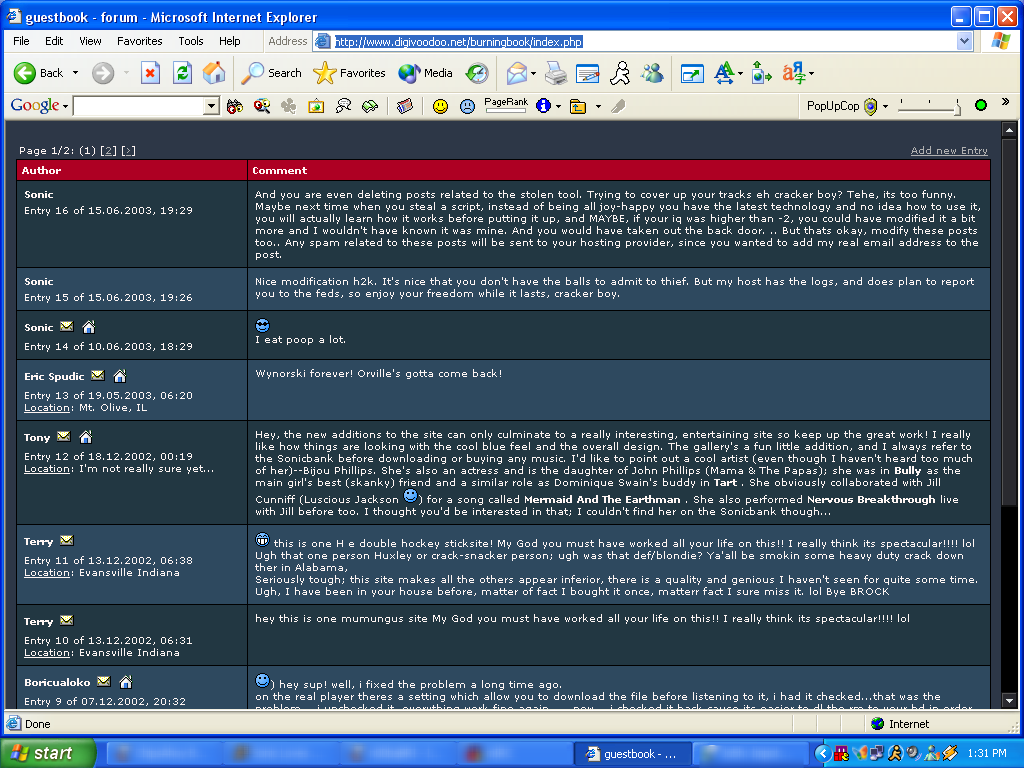Refresh the current page

click(182, 73)
